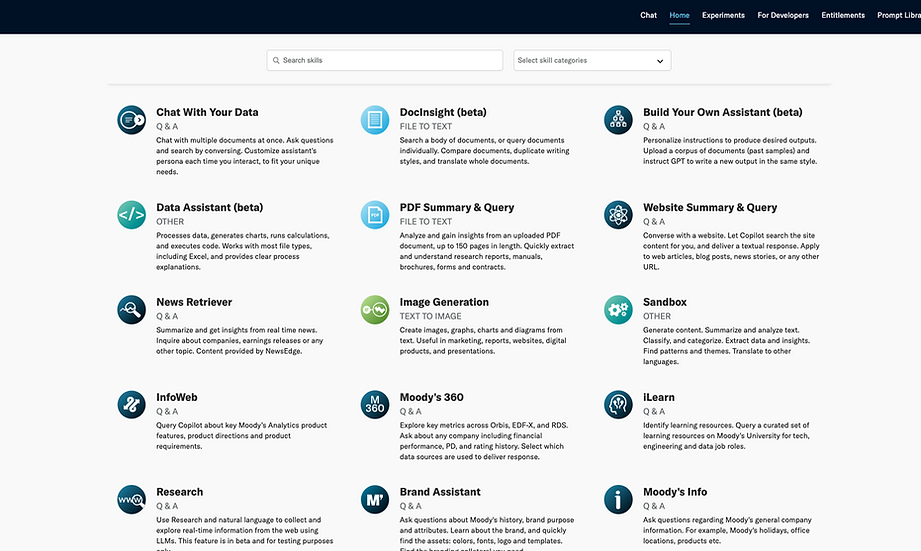This screenshot has height=551, width=921.
Task: Open the Select skill categories dropdown
Action: (592, 61)
